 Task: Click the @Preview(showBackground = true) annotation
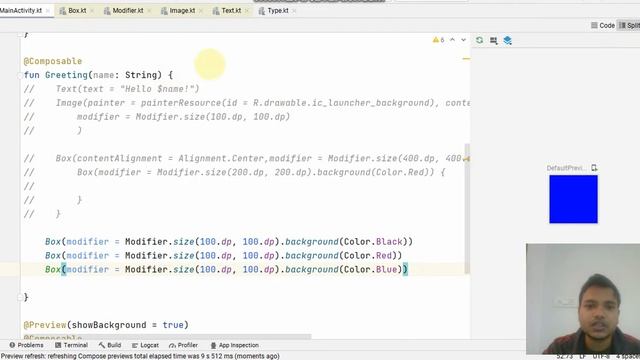click(106, 325)
